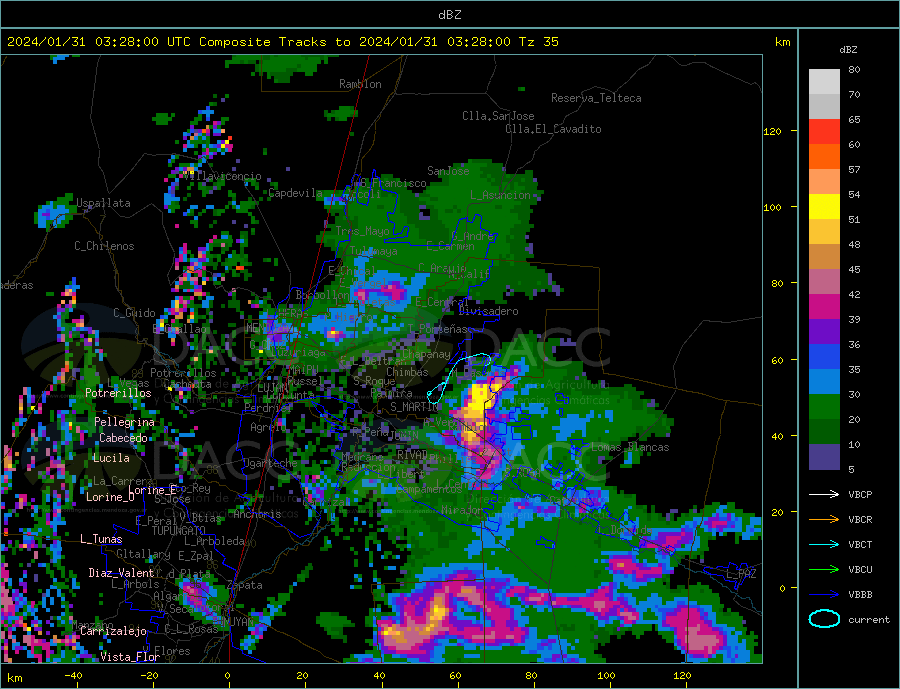900x689 pixels.
Task: Select the dark orange 60 dBZ swatch
Action: point(824,157)
